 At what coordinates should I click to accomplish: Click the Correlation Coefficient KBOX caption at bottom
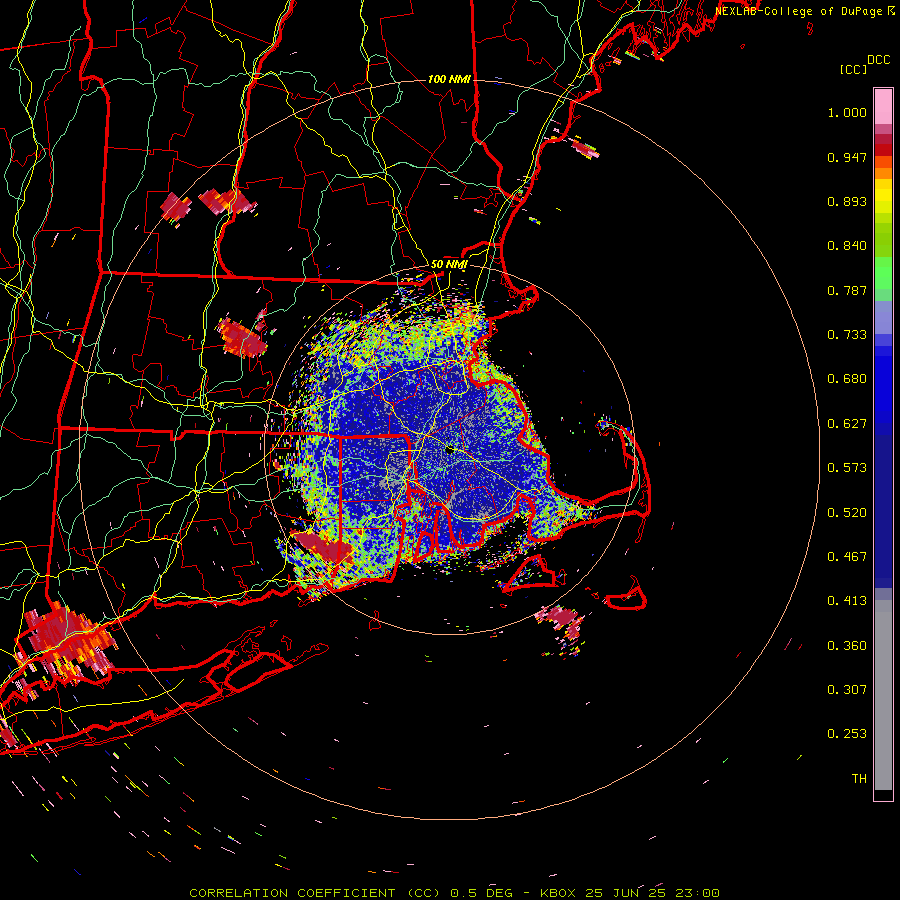(x=454, y=893)
